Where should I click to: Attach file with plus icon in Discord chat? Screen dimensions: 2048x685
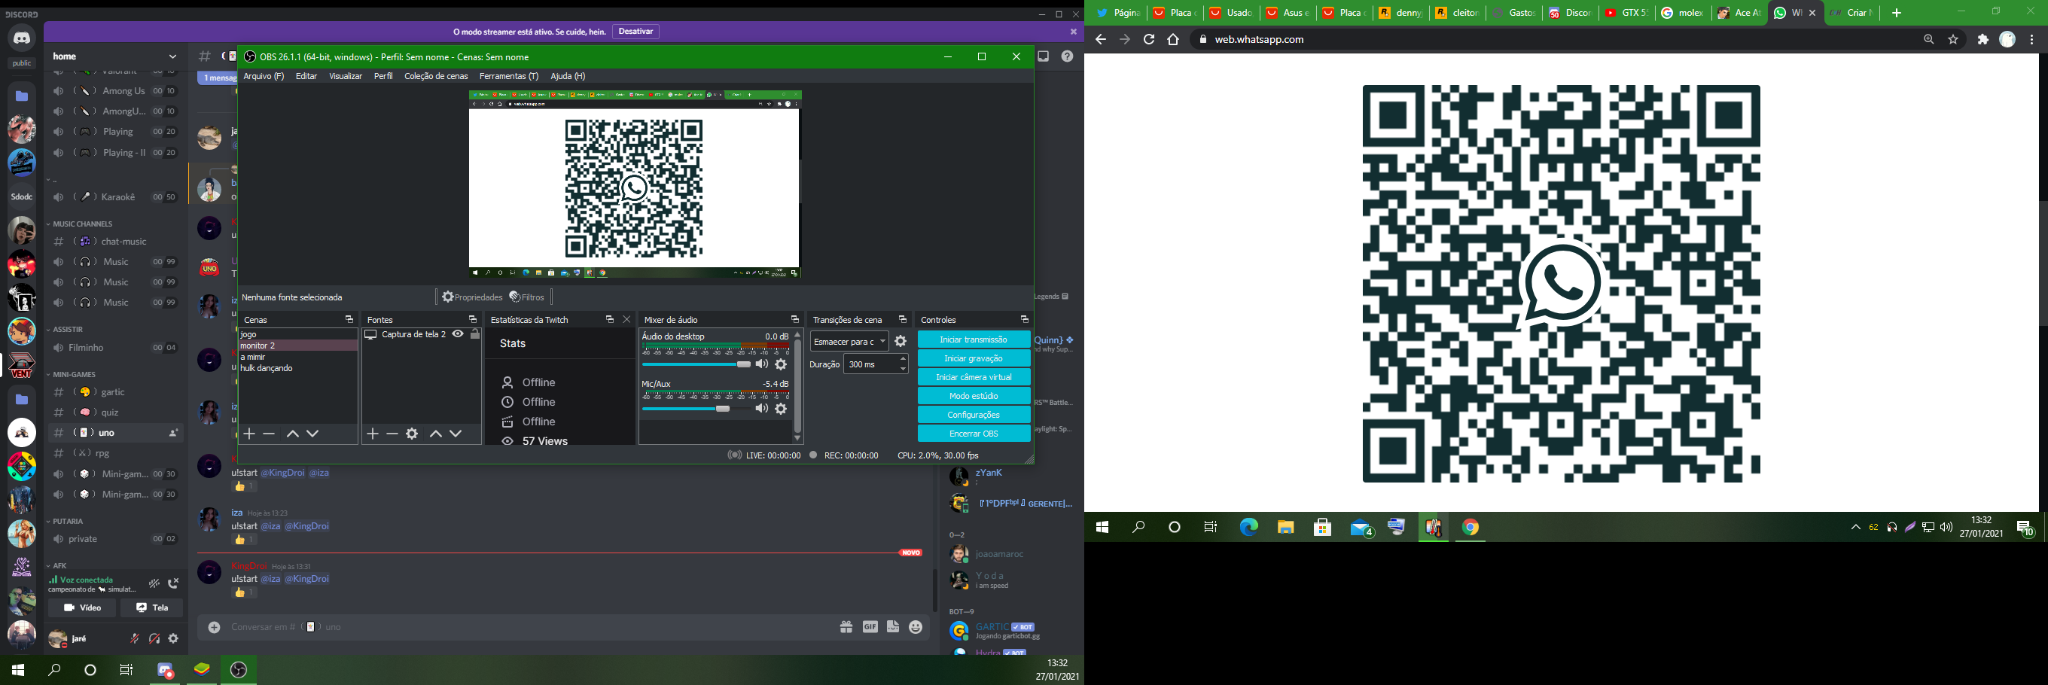tap(214, 627)
